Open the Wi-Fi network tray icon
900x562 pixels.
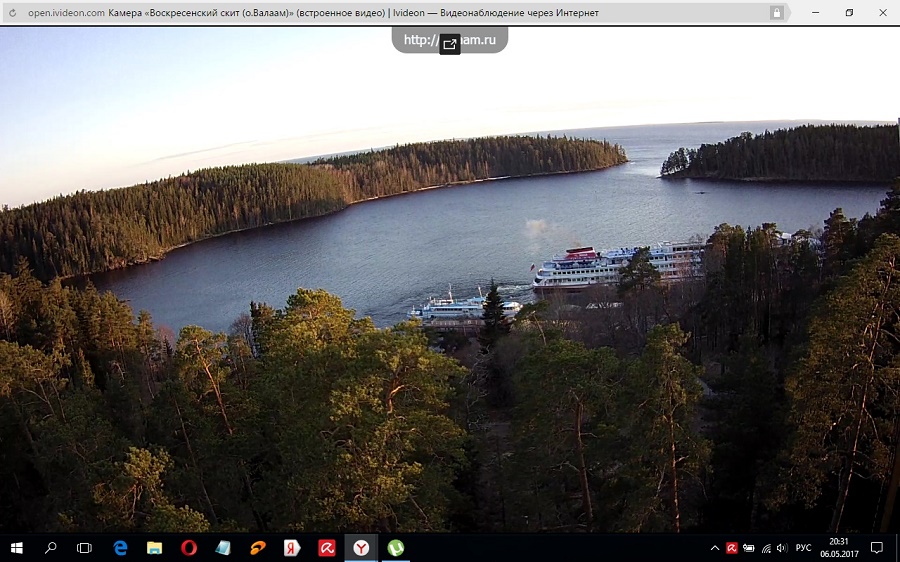click(766, 548)
